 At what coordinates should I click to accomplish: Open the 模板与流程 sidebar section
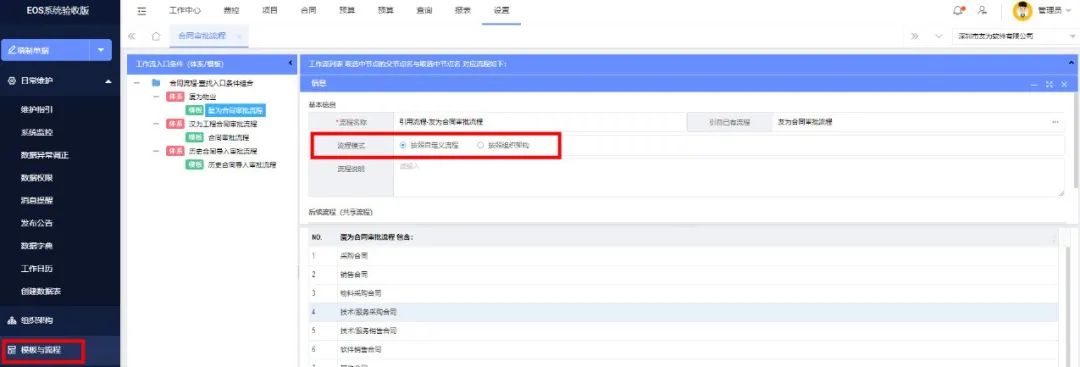[x=60, y=350]
